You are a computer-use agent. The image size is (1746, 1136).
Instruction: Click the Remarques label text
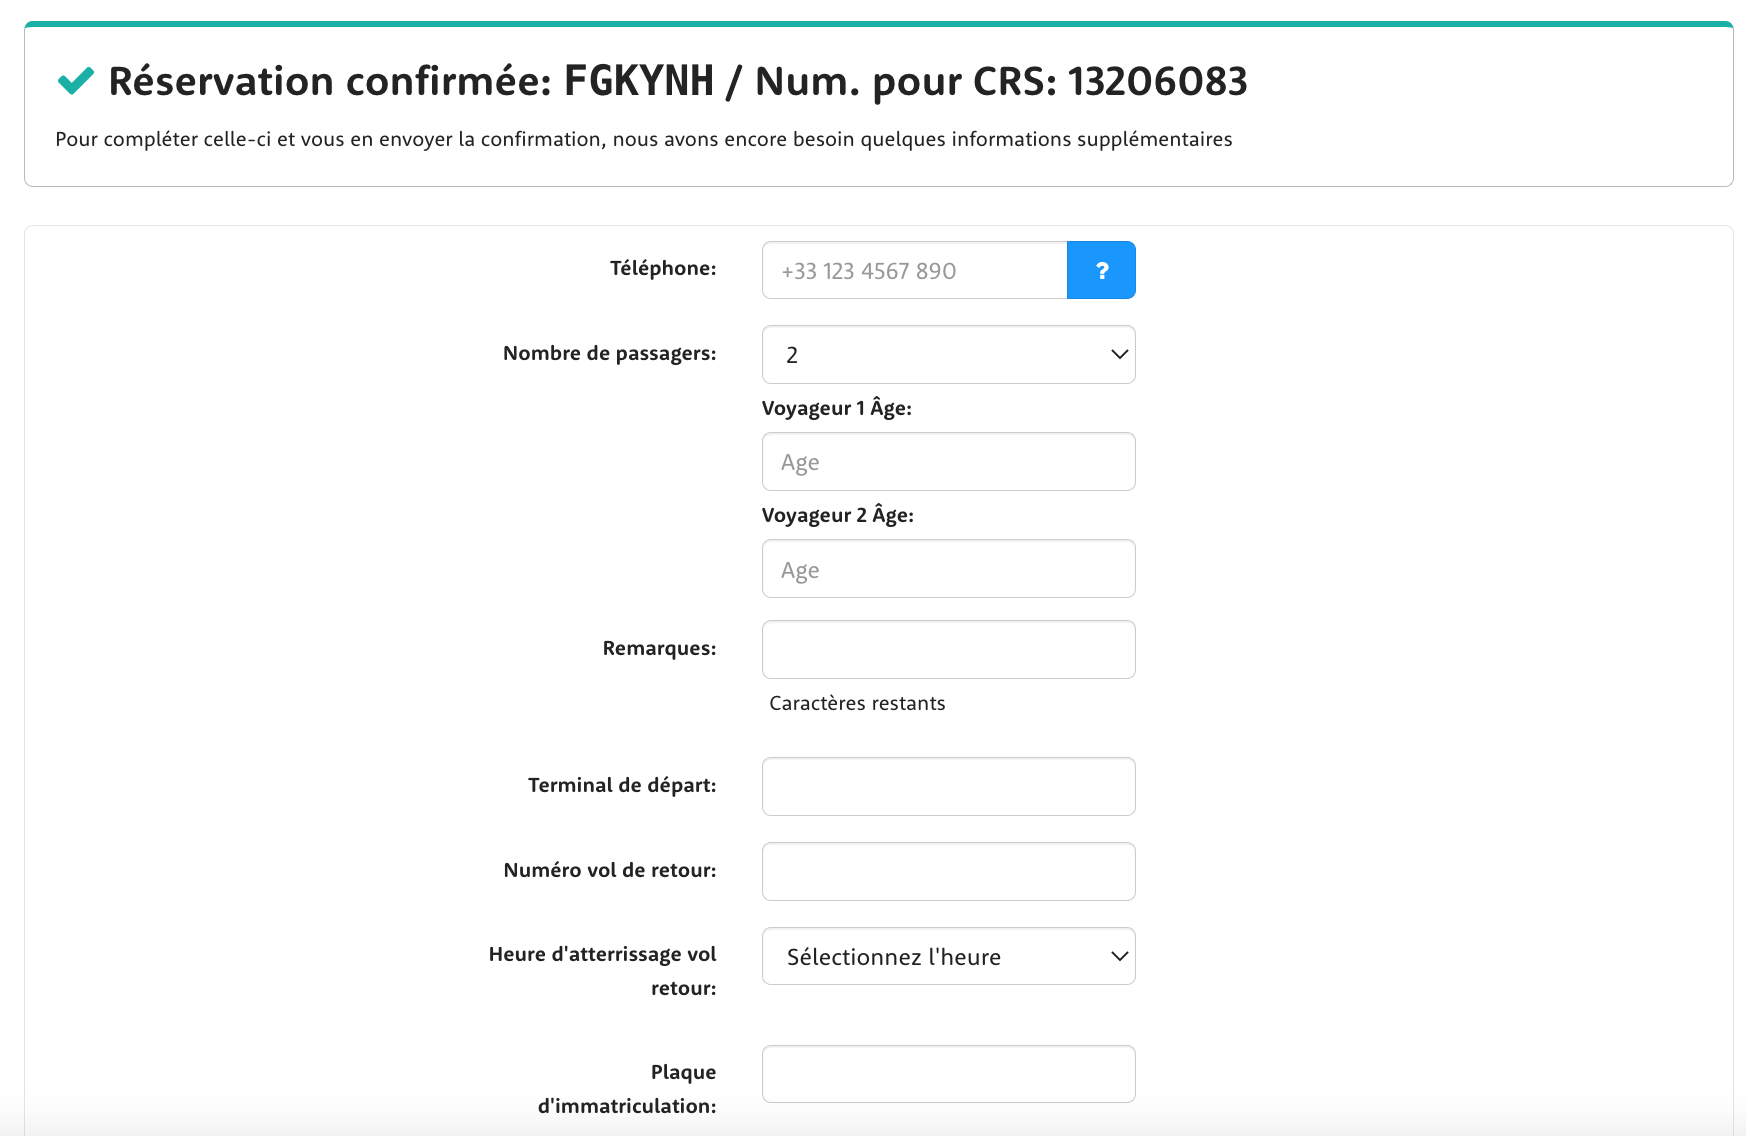point(659,648)
